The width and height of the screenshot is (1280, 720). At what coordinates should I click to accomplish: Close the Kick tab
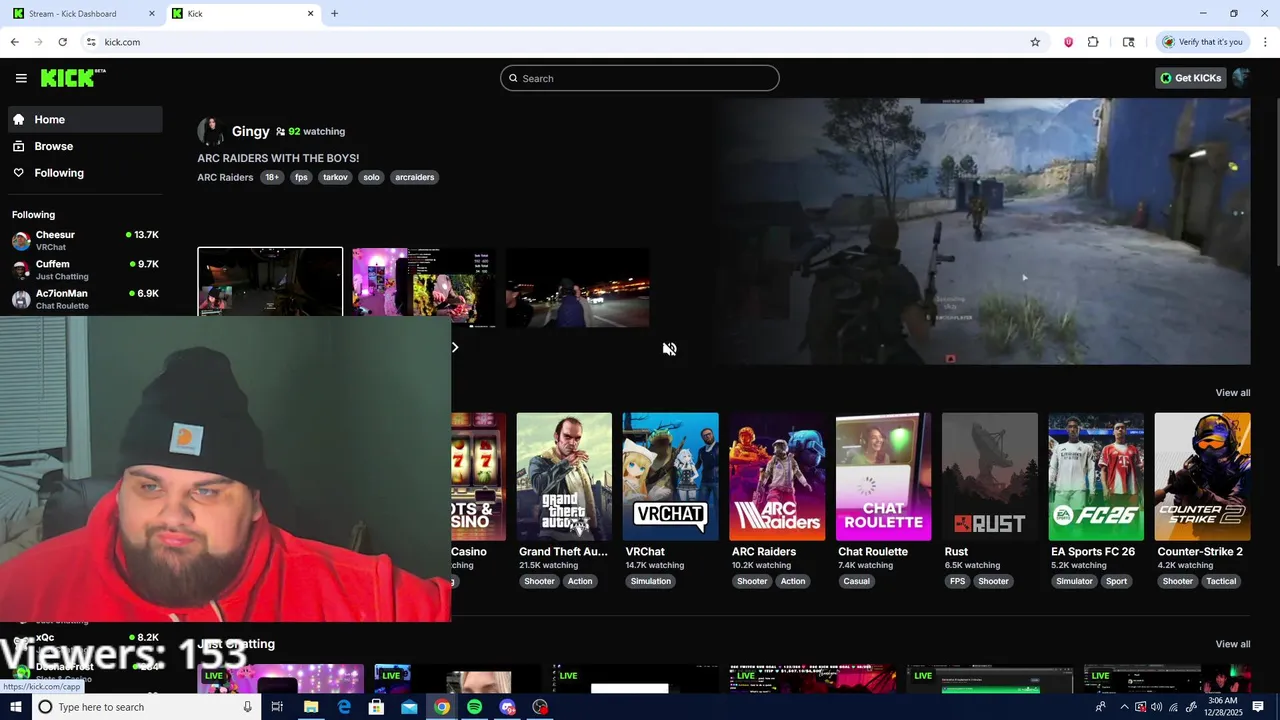pos(310,14)
